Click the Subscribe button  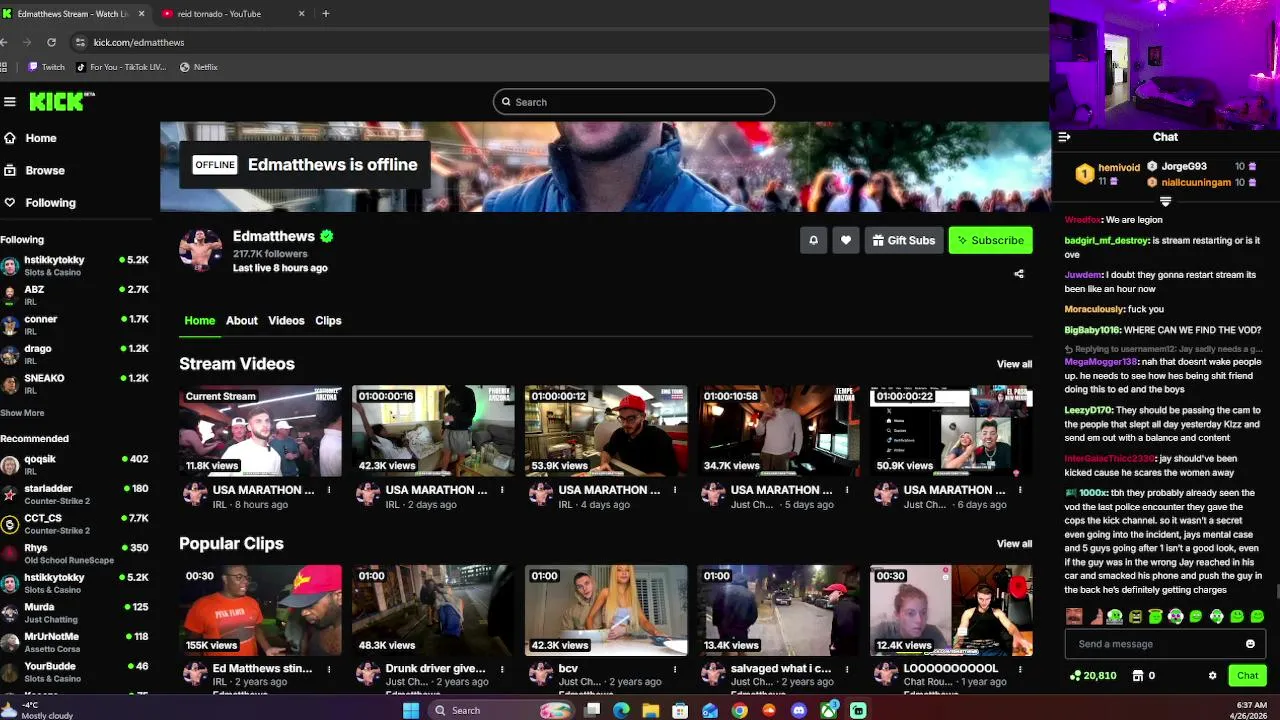990,240
